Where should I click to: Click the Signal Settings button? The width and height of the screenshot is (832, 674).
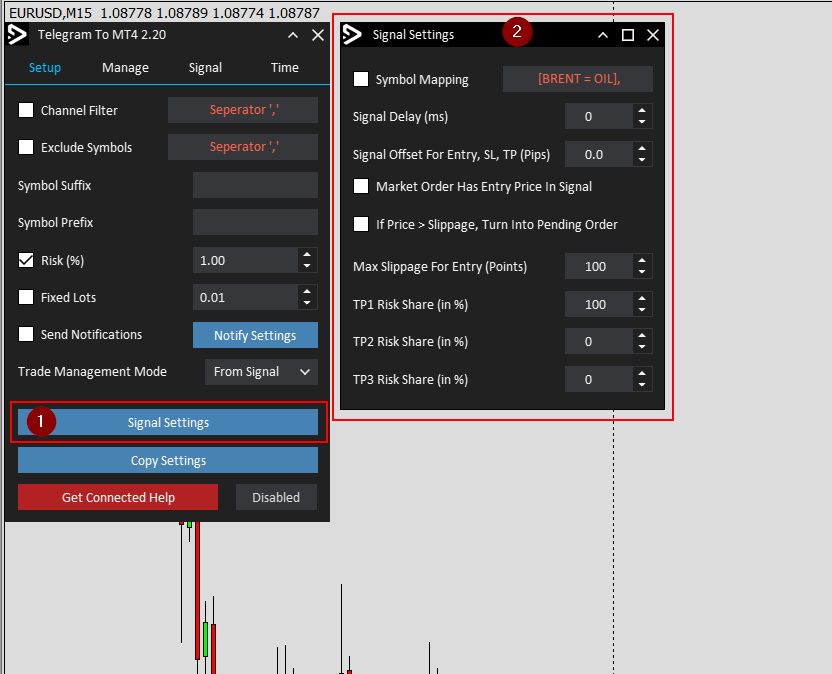pos(168,422)
